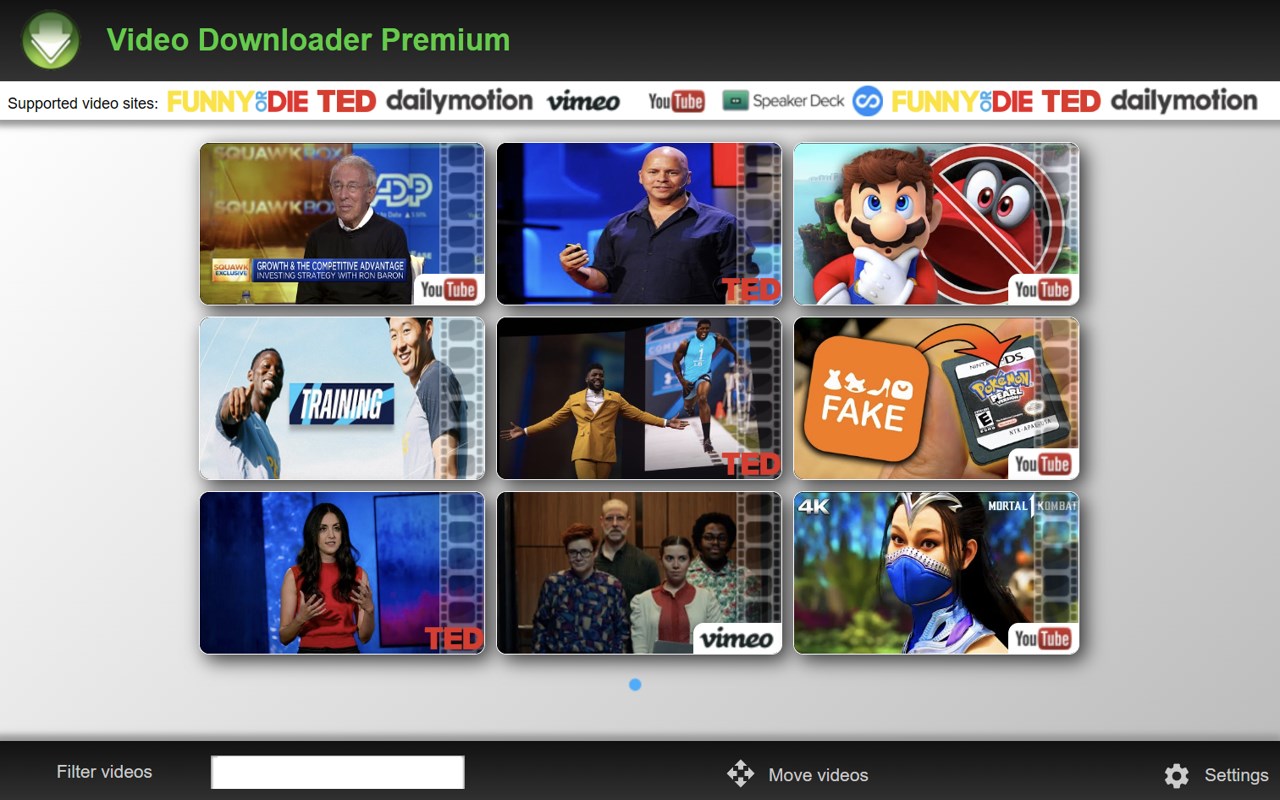1280x800 pixels.
Task: Click the blue infinity loop site icon
Action: pos(867,101)
